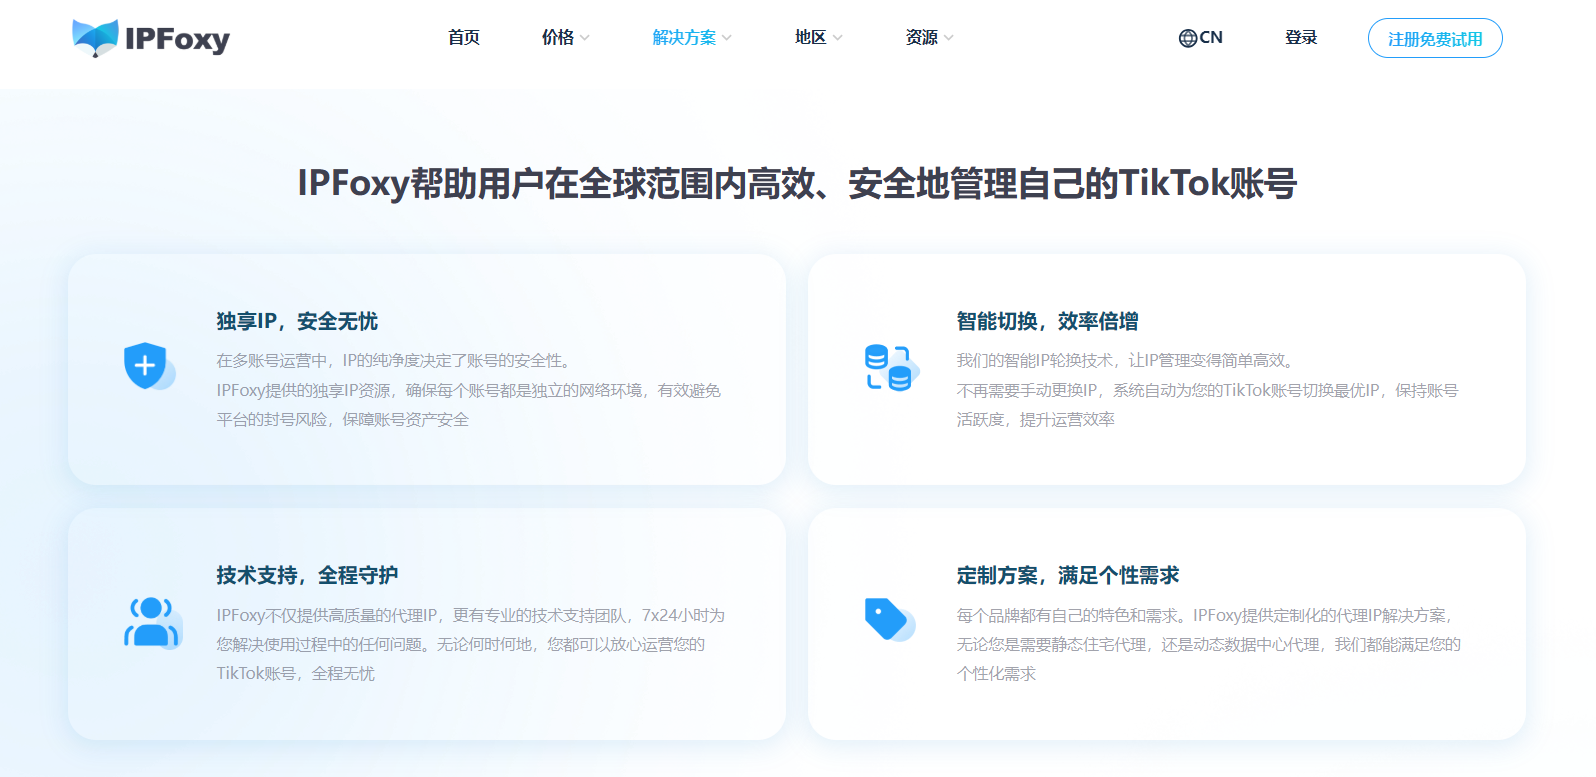Switch language via the CN label
1596x777 pixels.
tap(1211, 37)
